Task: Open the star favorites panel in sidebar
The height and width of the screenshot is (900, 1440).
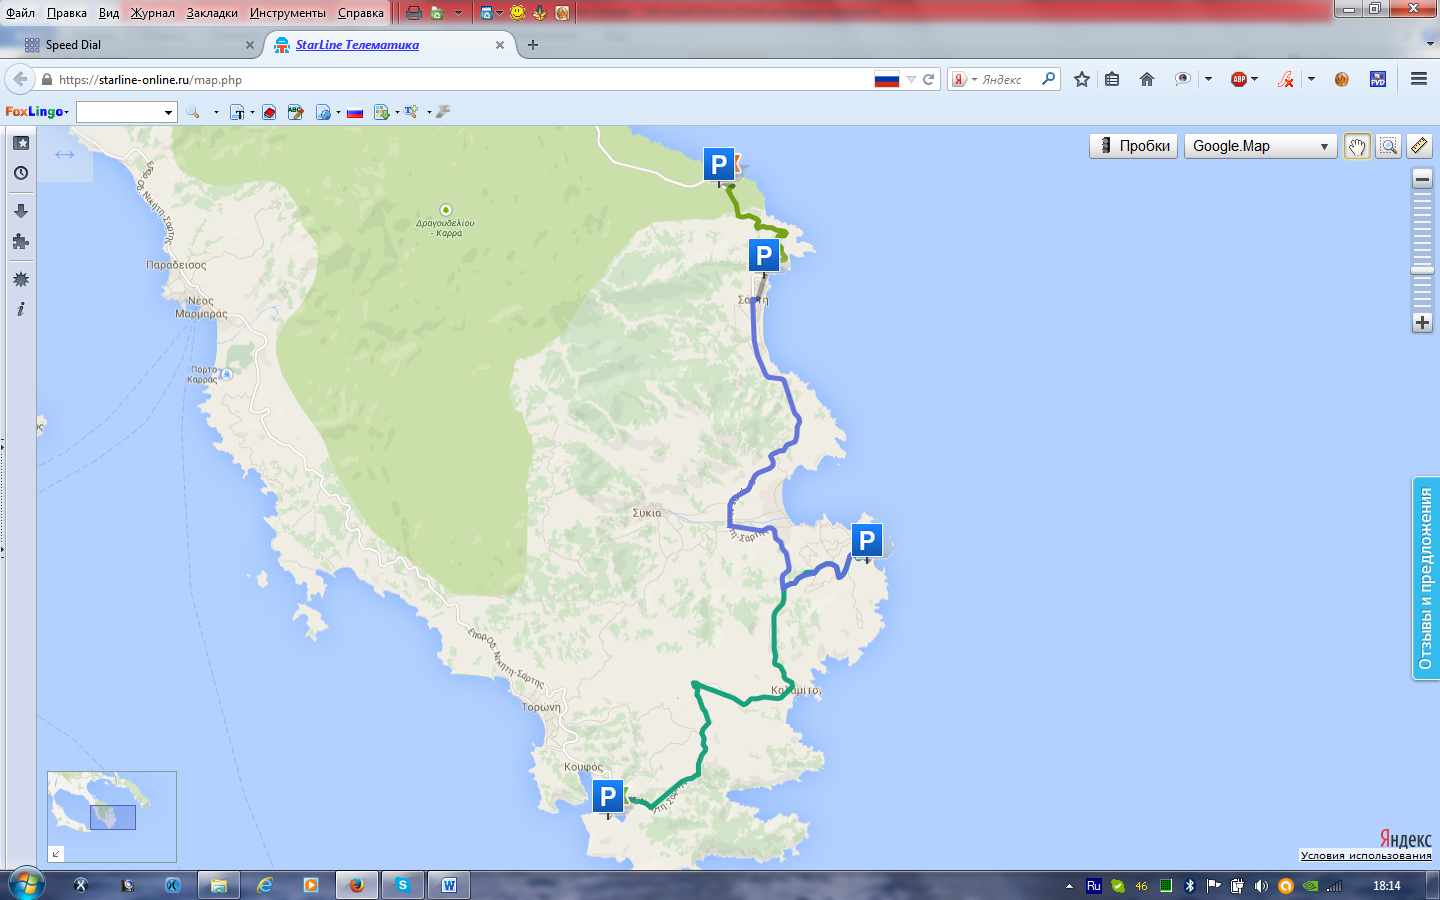Action: (x=20, y=143)
